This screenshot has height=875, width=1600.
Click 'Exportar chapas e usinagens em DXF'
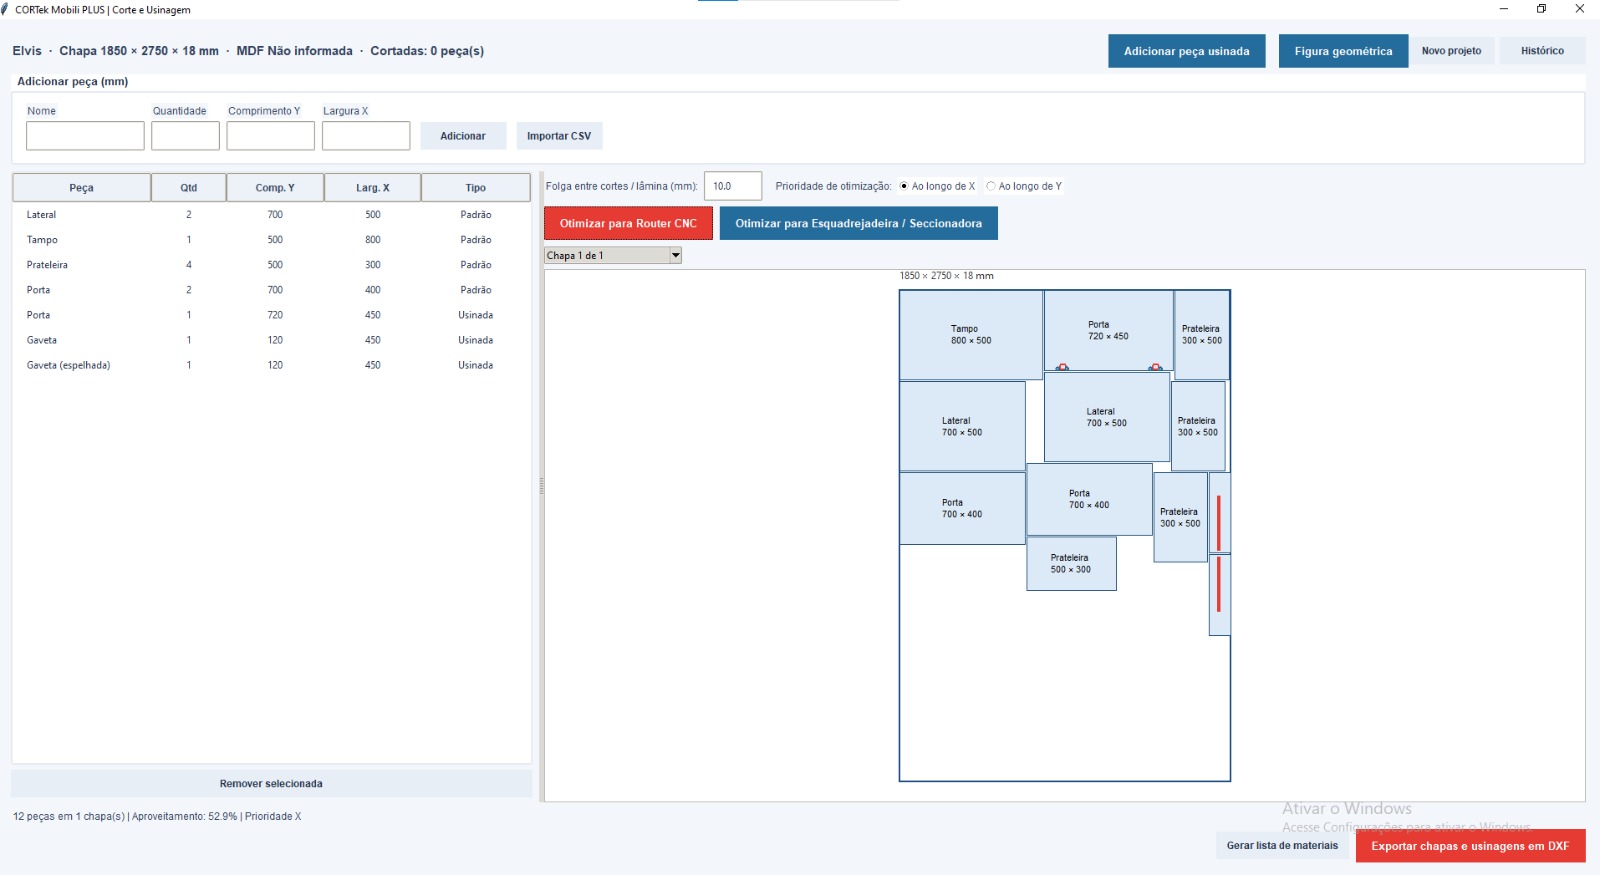[x=1470, y=846]
